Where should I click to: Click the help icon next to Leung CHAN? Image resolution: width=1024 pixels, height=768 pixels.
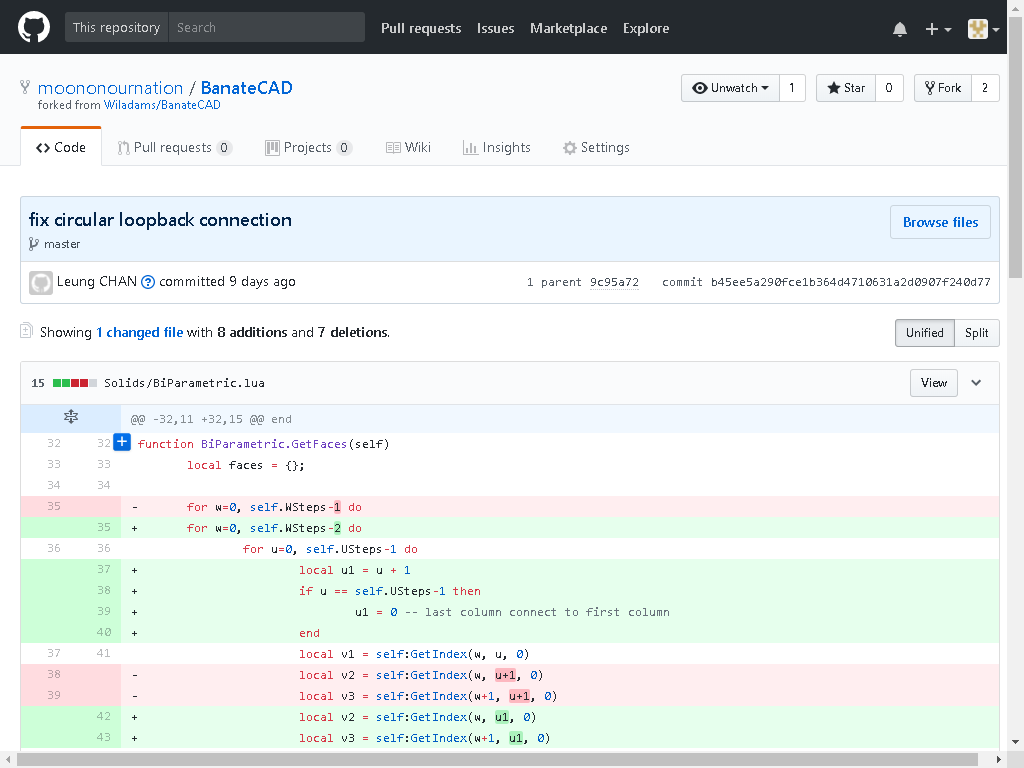[x=146, y=282]
